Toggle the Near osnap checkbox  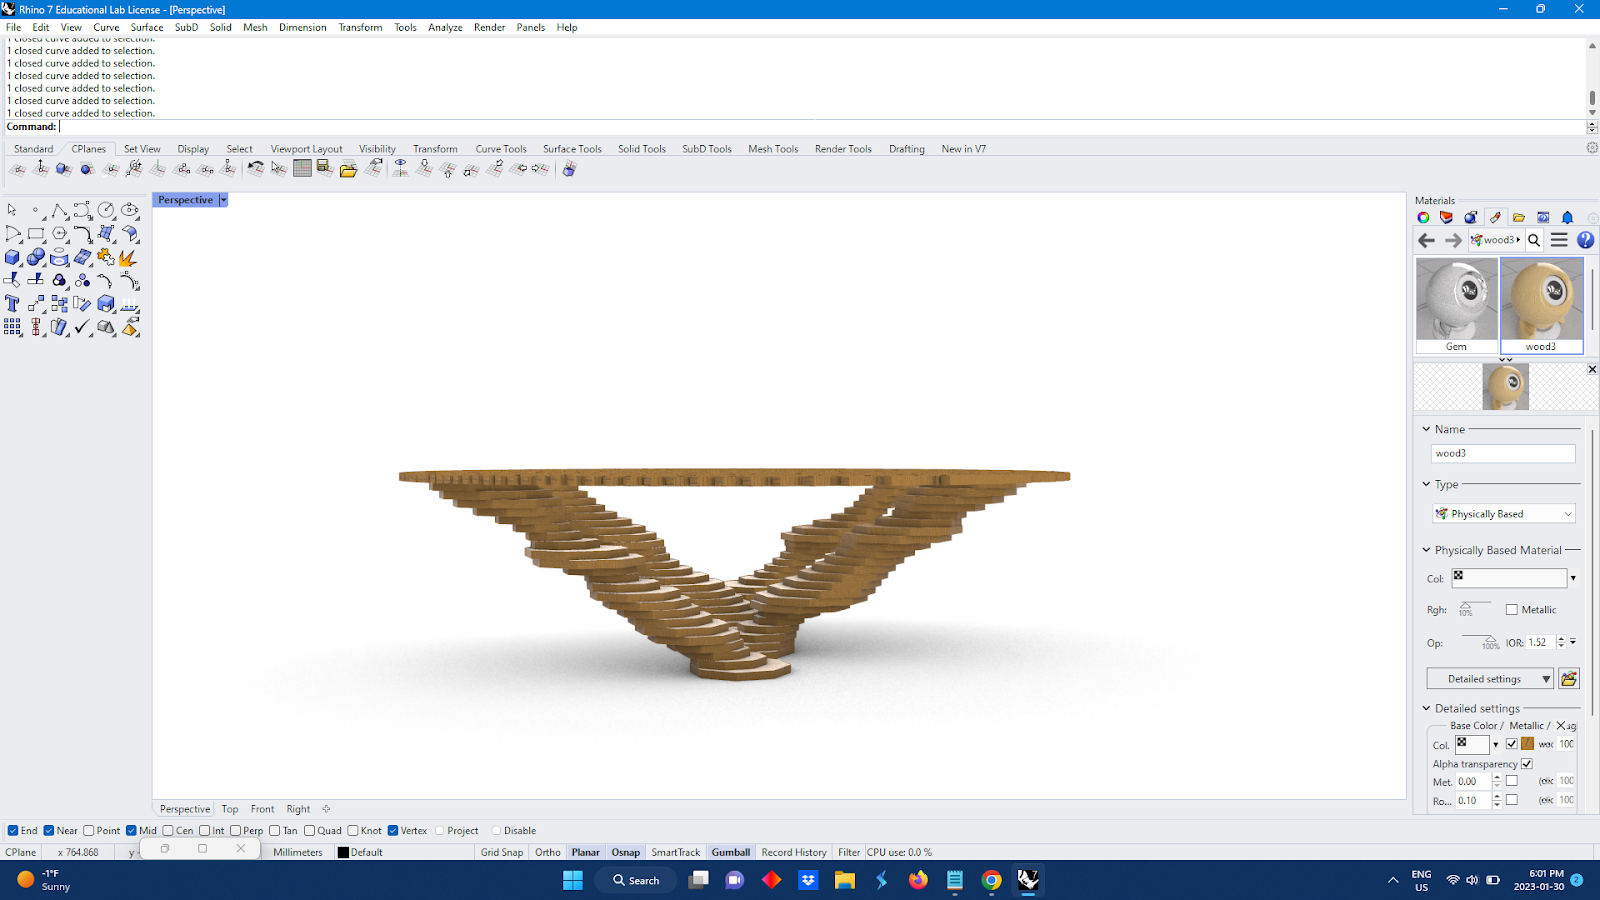coord(49,830)
